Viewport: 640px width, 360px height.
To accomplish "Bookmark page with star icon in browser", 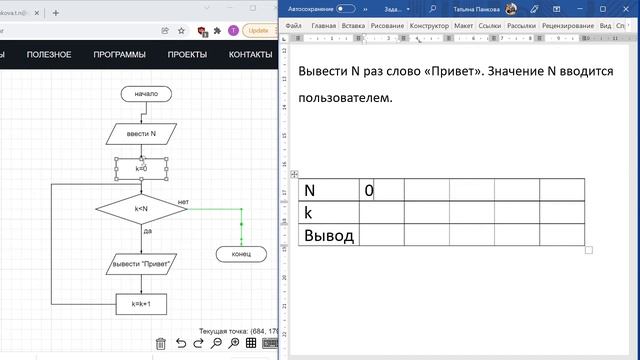I will point(181,31).
